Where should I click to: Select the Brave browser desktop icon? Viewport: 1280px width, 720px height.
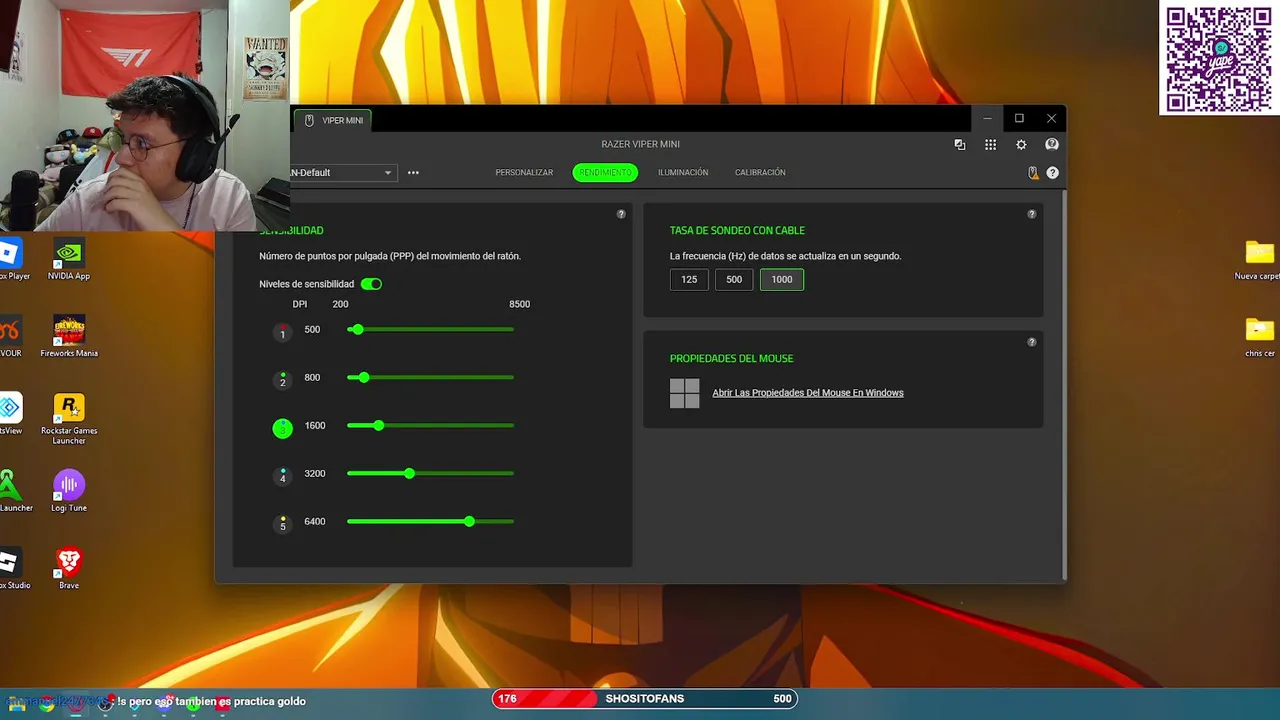(x=69, y=568)
